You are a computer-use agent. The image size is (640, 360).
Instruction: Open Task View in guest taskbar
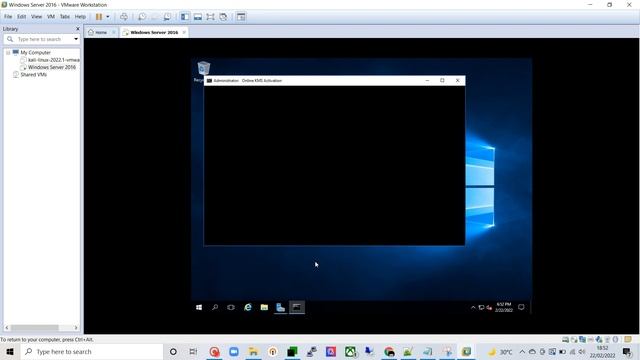pyautogui.click(x=231, y=307)
